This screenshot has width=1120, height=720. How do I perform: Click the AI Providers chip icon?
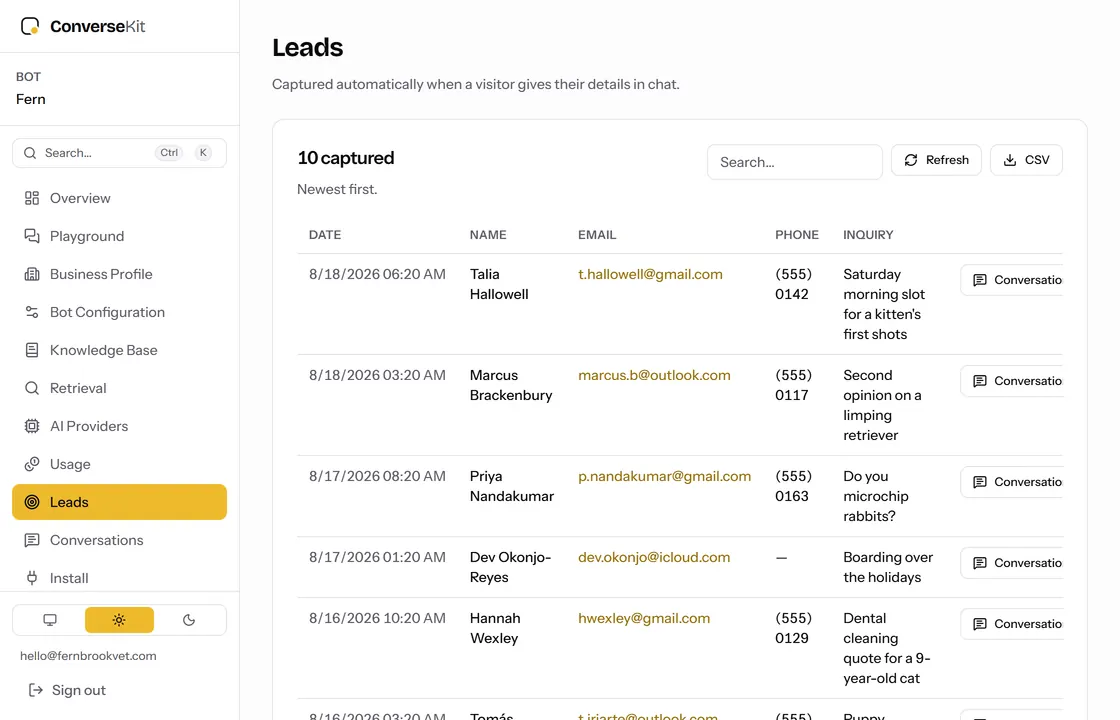pyautogui.click(x=31, y=426)
